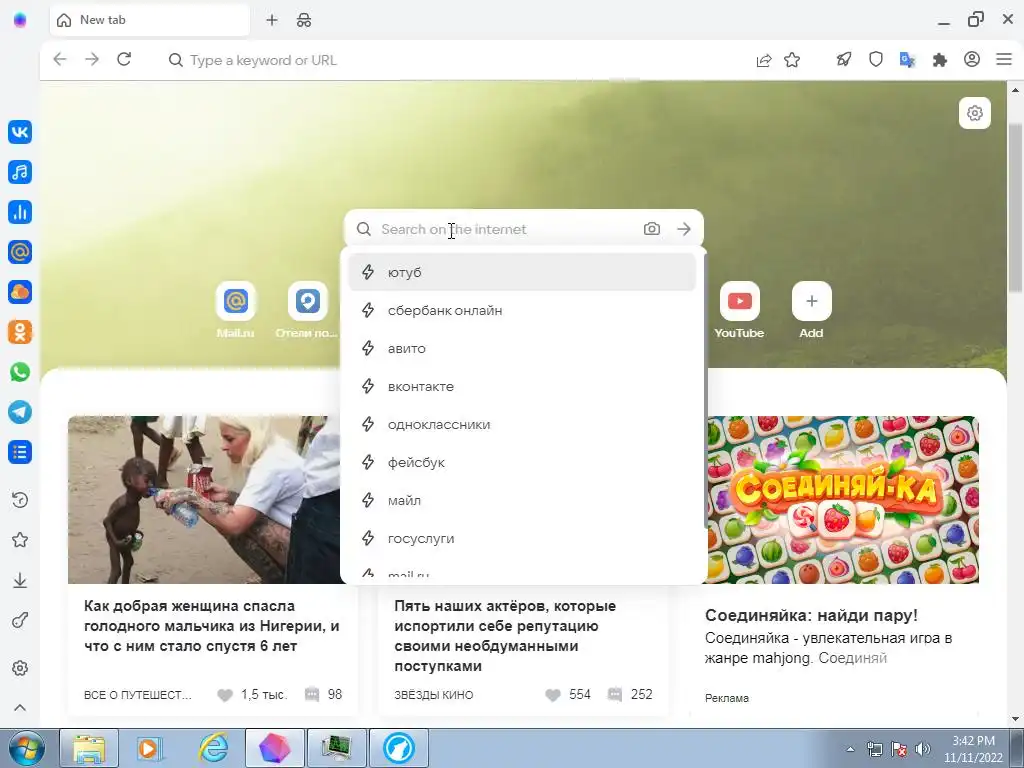Open sidebar settings gear

20,669
